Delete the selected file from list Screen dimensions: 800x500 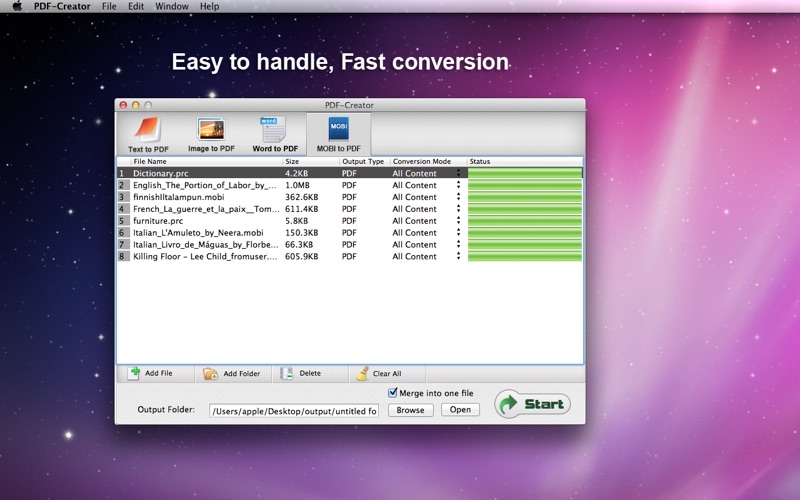click(x=310, y=373)
